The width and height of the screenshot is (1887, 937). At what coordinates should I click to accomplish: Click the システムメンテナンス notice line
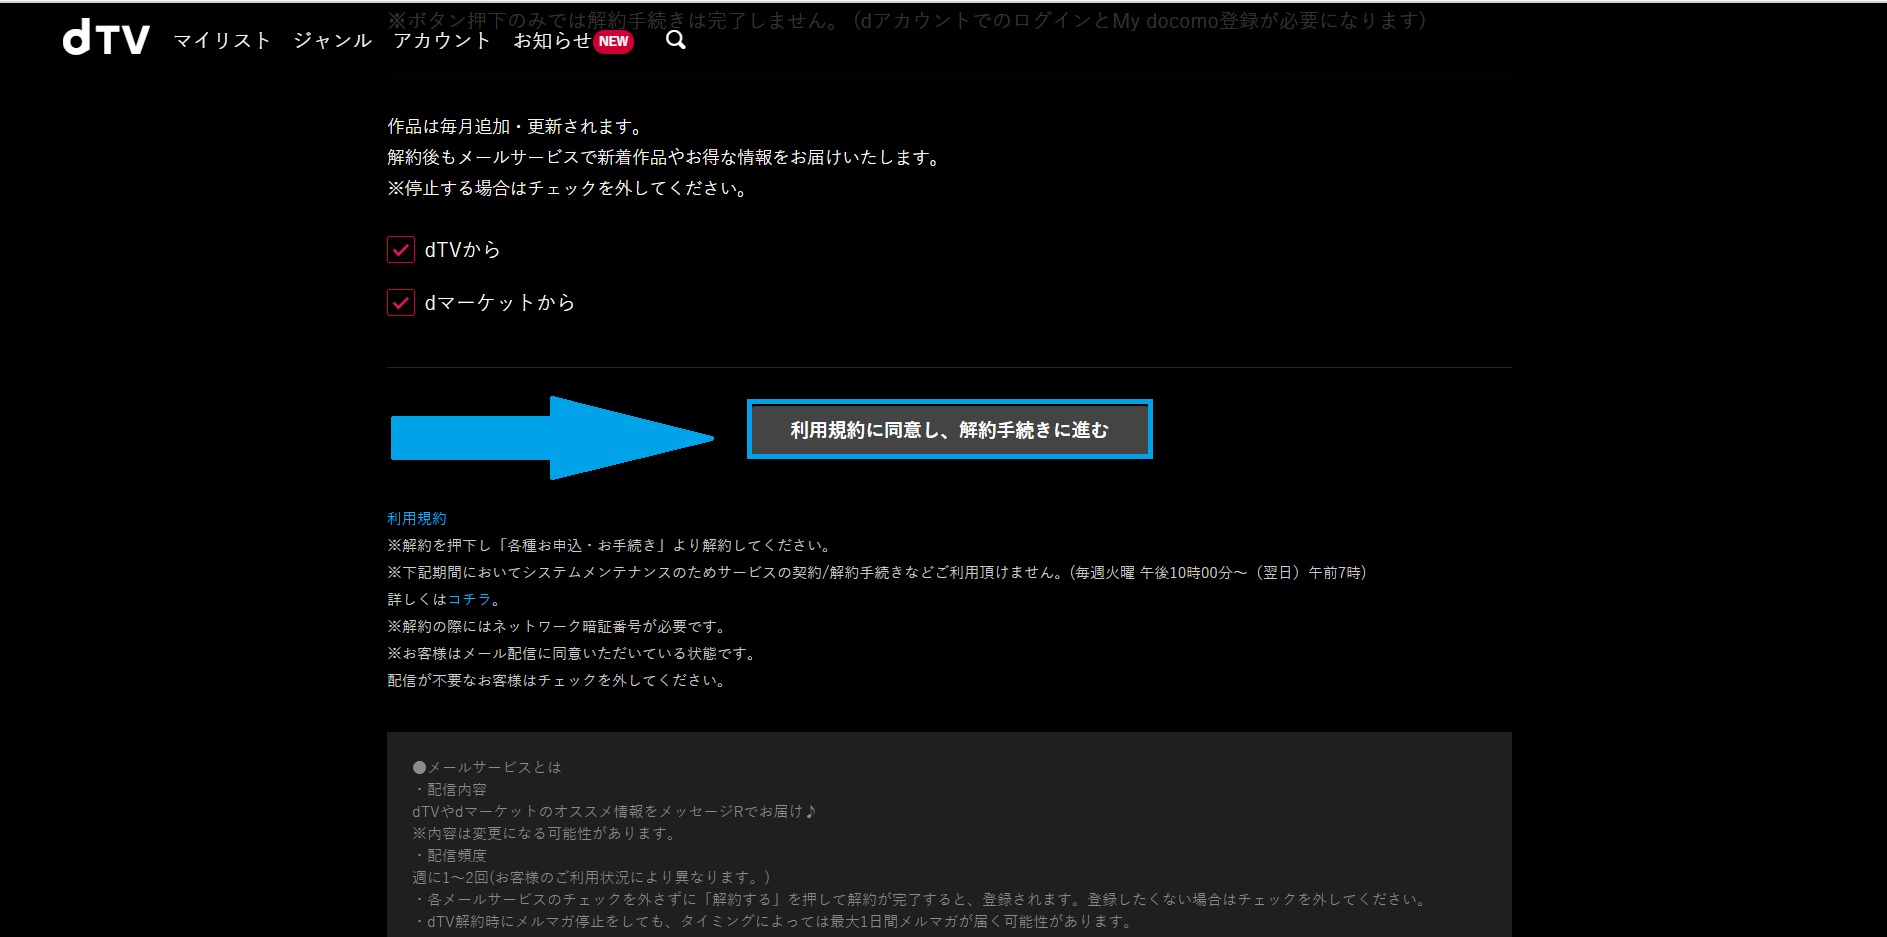[877, 572]
